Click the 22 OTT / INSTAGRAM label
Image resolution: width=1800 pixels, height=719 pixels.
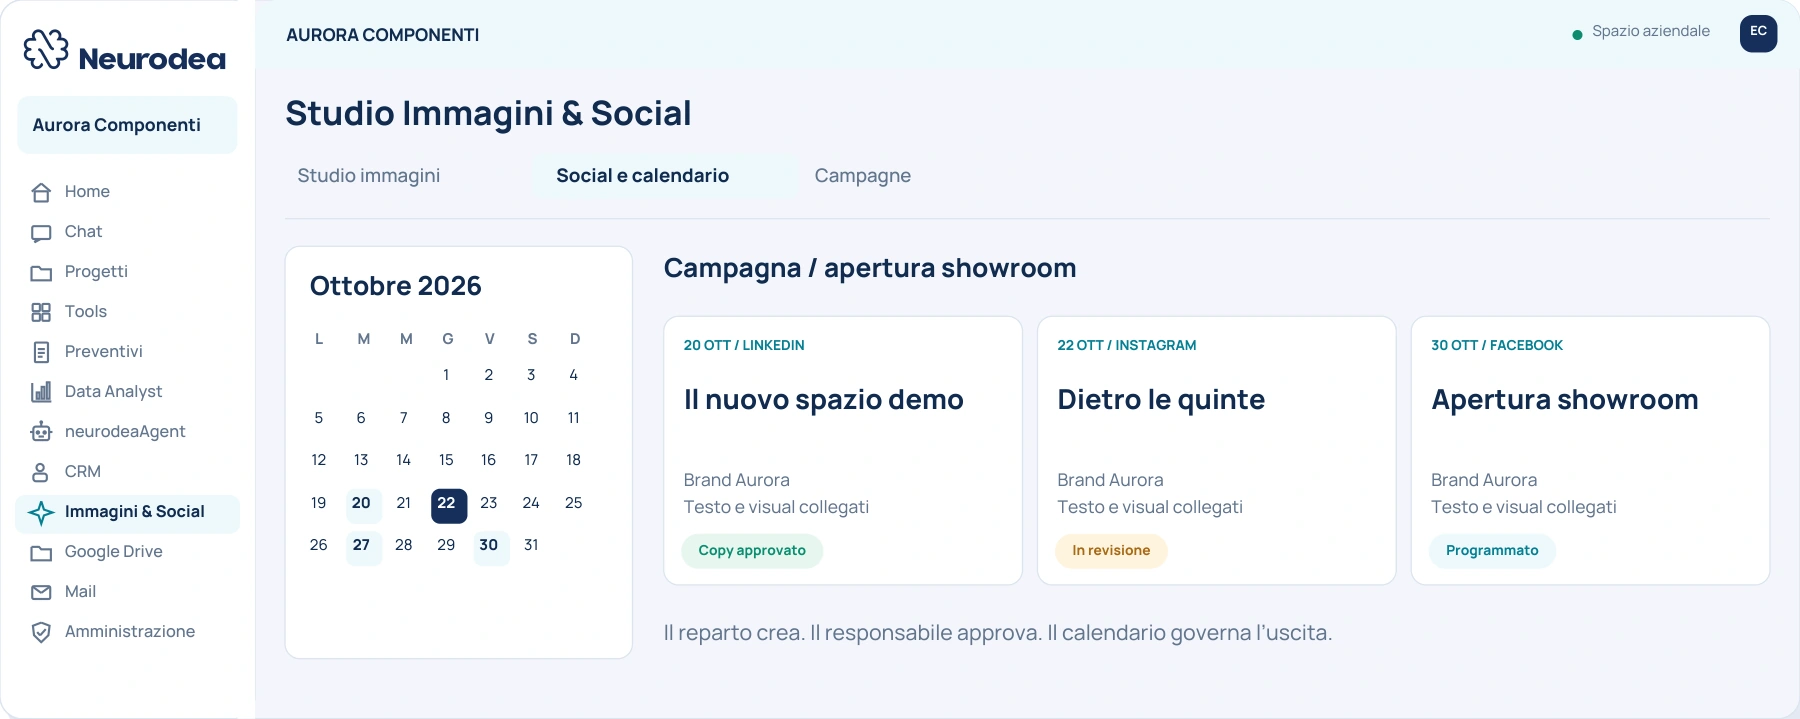click(1126, 345)
